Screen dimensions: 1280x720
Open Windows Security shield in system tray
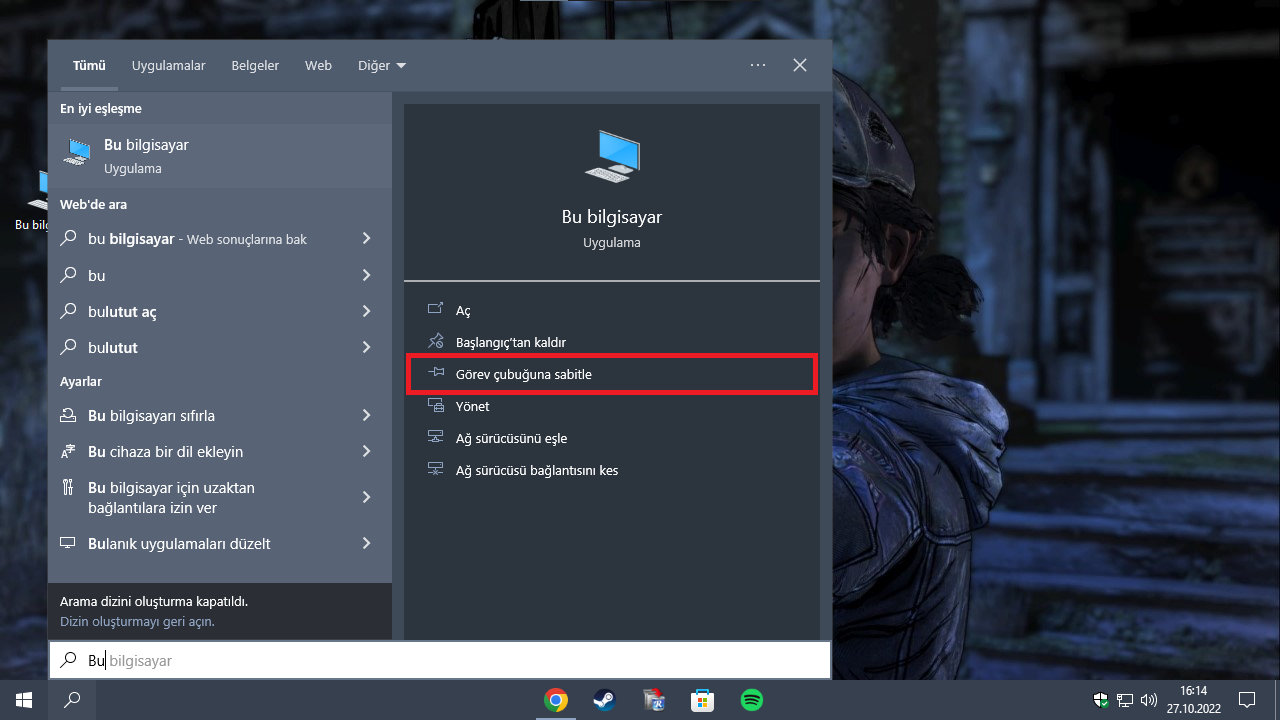click(1101, 700)
